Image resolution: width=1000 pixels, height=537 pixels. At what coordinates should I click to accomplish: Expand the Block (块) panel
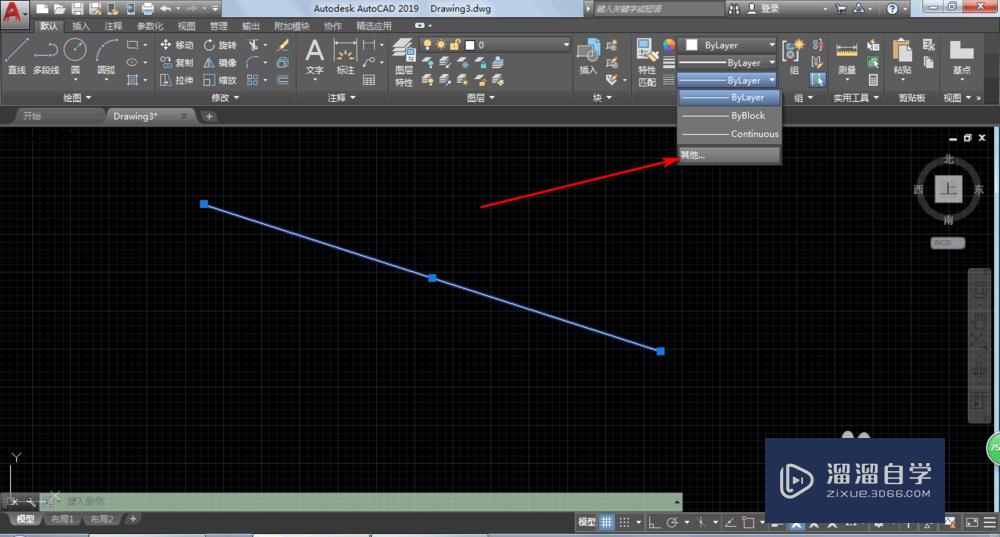point(602,98)
